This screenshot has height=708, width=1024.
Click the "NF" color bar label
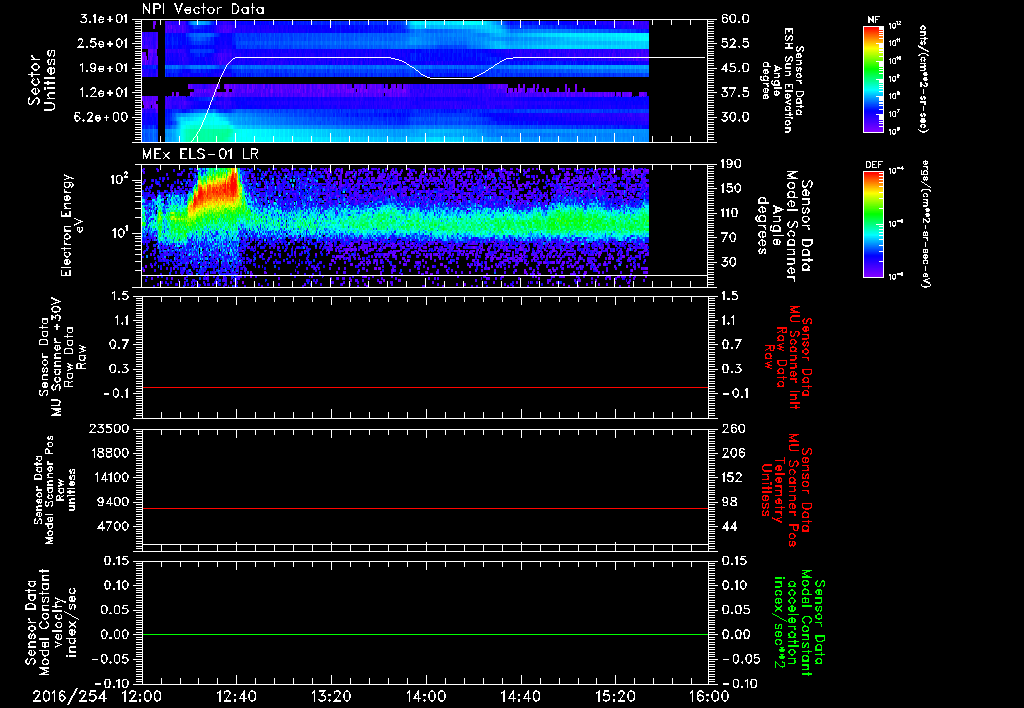coord(873,20)
